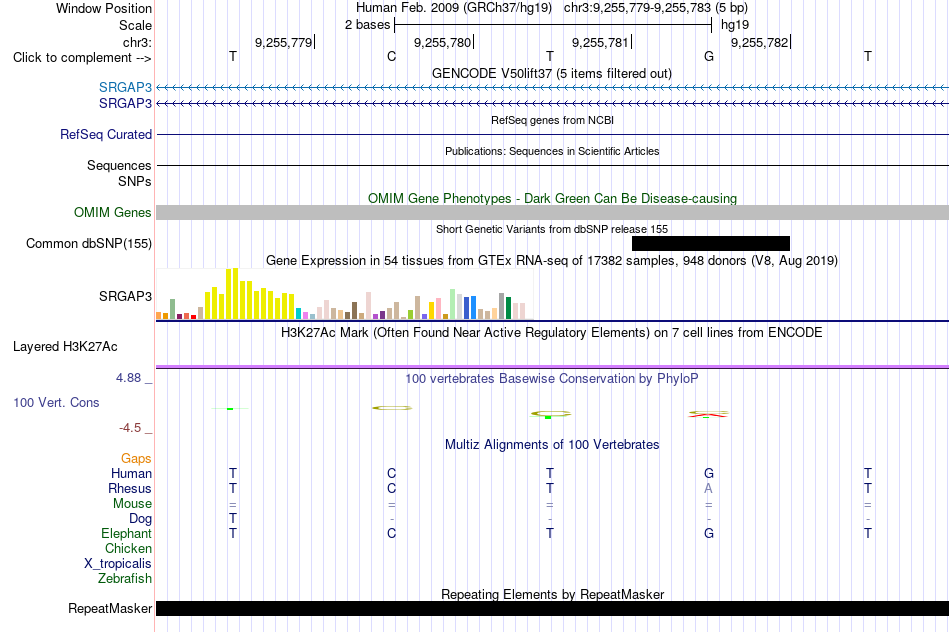Click the Sequences track label

pyautogui.click(x=119, y=165)
